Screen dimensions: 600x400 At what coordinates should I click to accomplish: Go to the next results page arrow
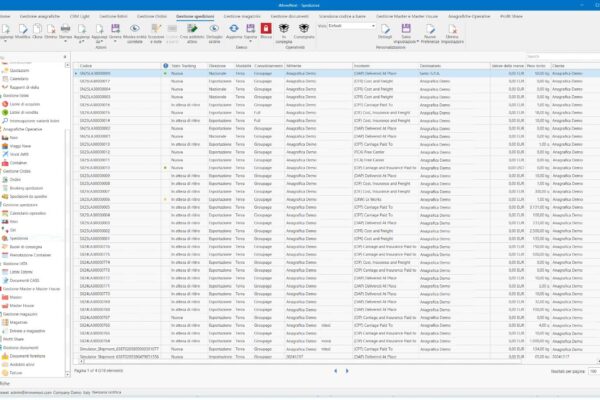[x=347, y=371]
